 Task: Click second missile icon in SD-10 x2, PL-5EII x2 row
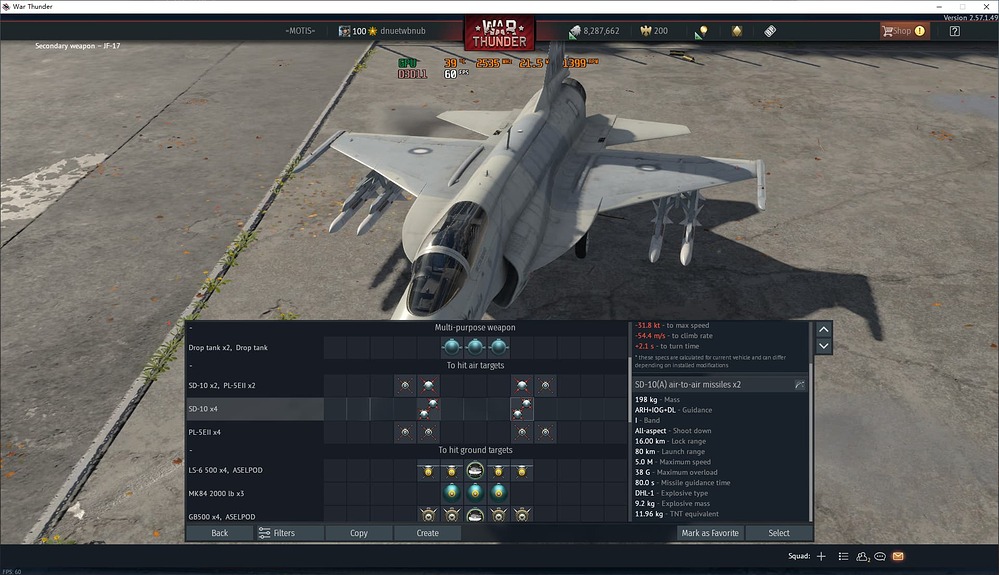click(x=428, y=385)
